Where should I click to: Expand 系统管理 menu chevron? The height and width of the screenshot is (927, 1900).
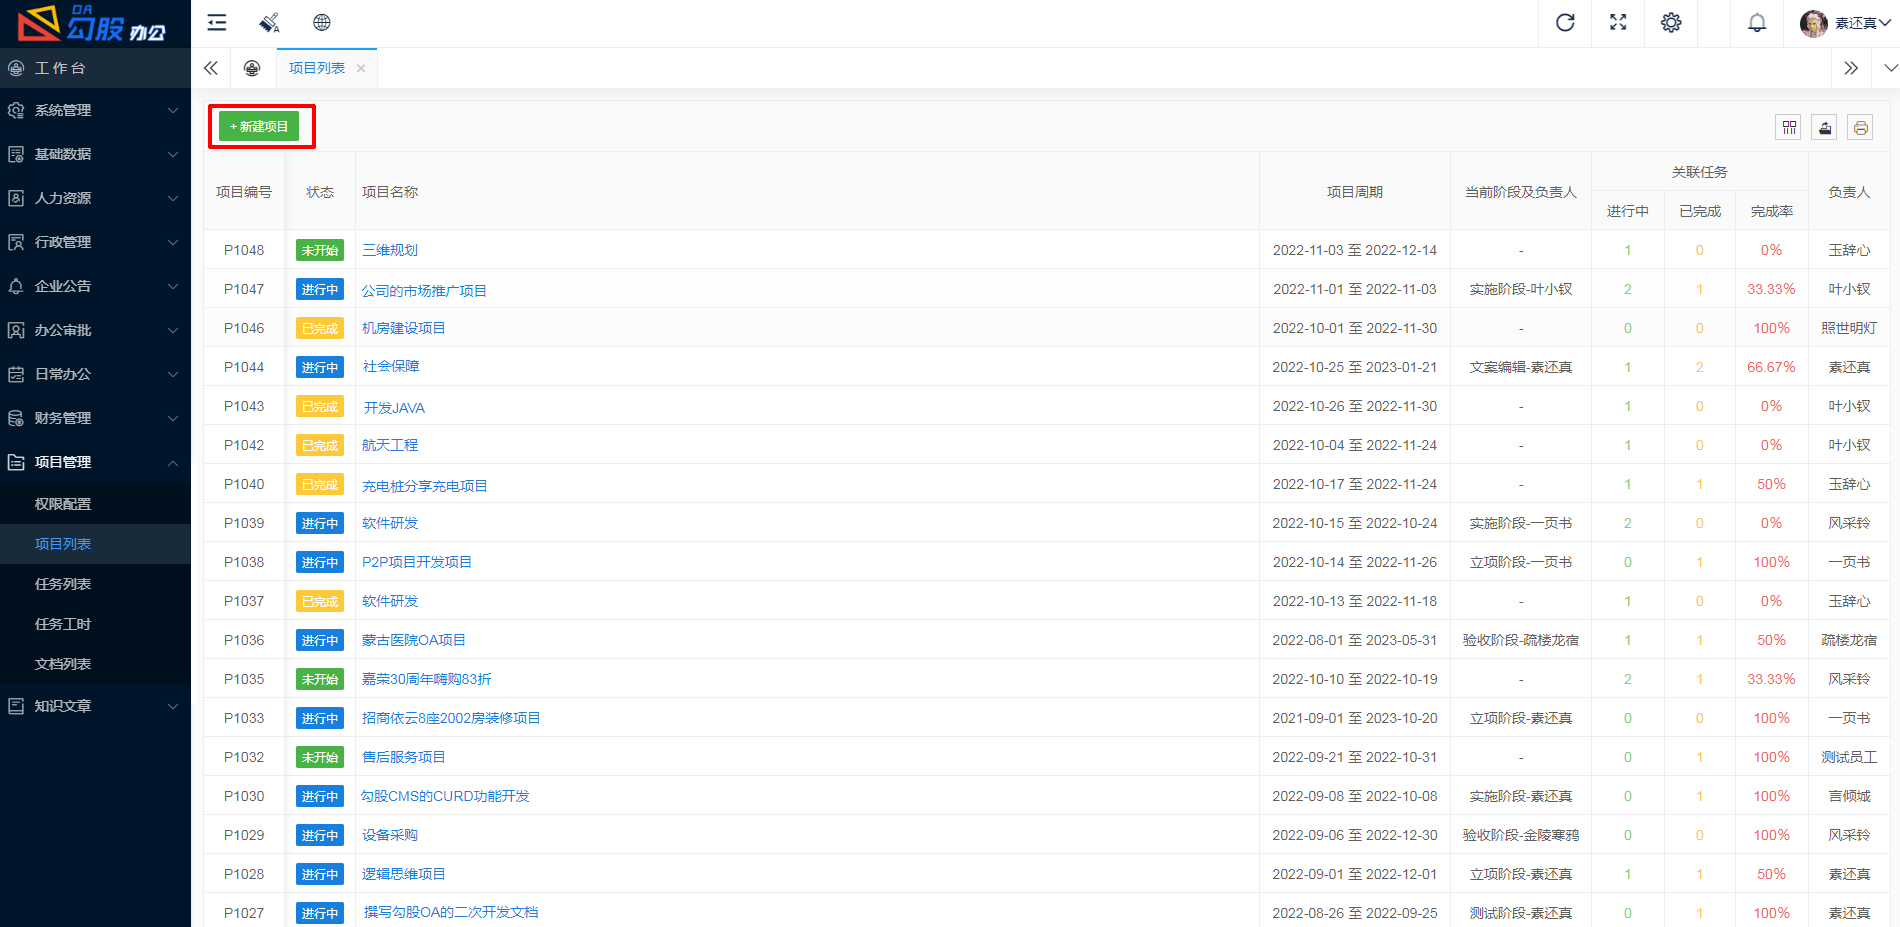tap(173, 110)
